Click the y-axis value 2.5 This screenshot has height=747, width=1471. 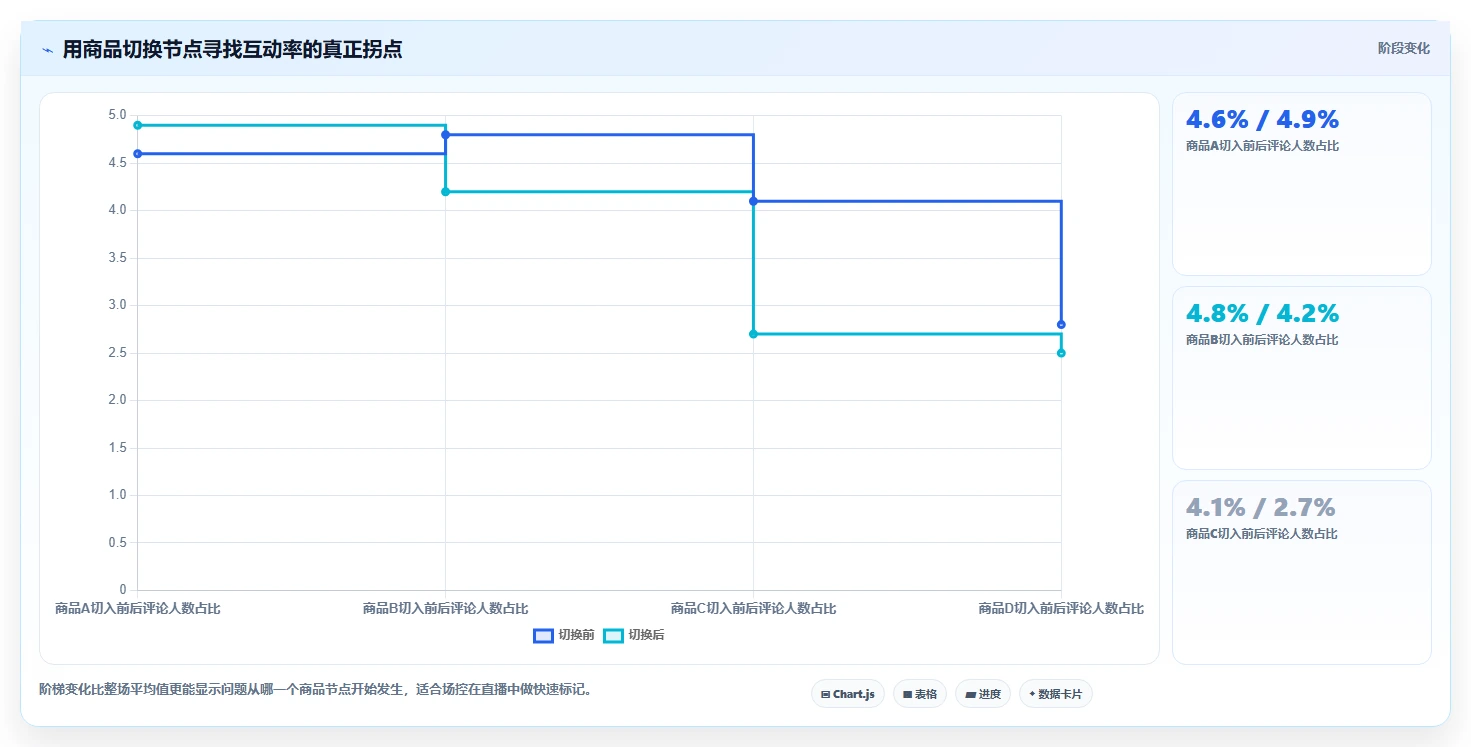pyautogui.click(x=118, y=353)
